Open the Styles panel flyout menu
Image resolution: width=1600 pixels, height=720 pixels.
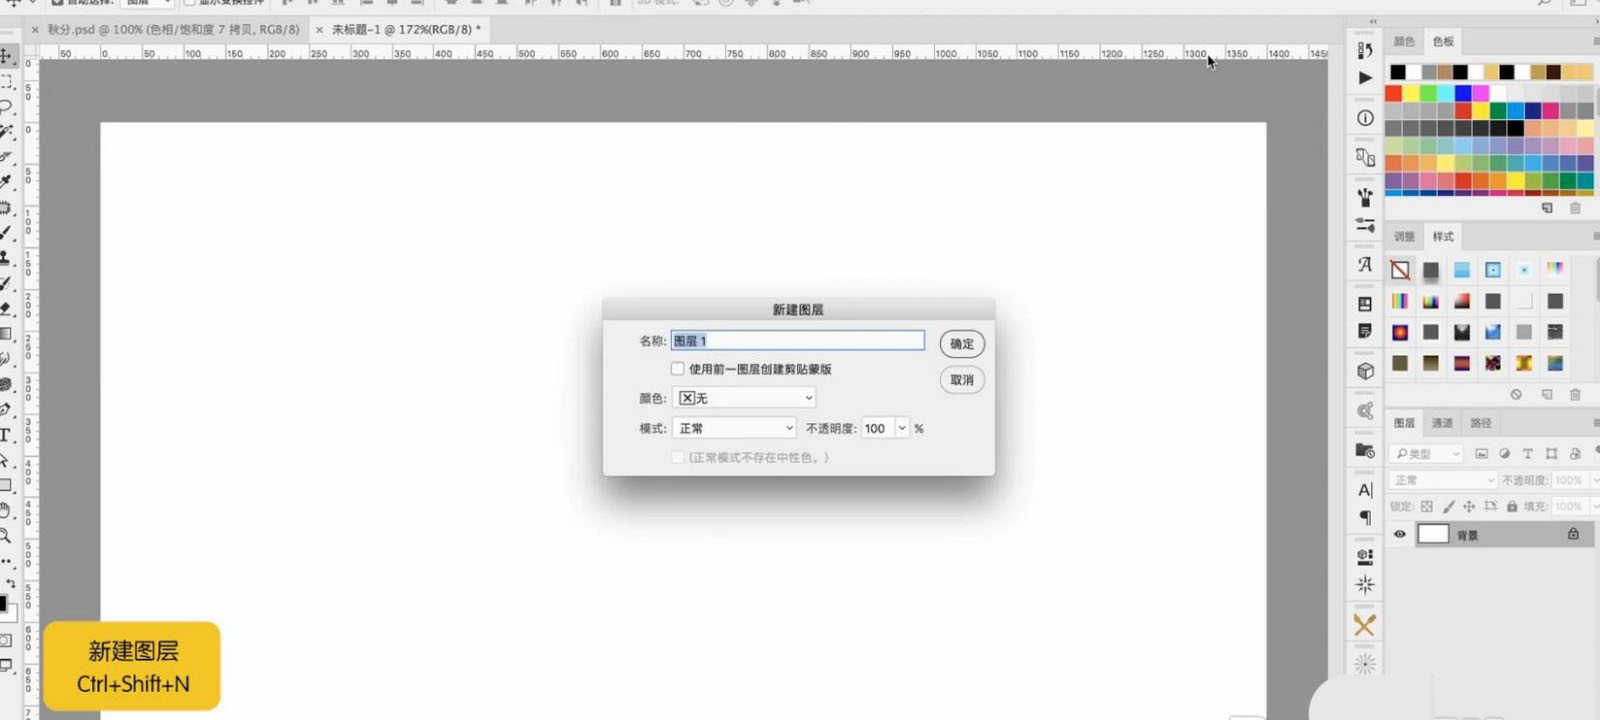[1595, 236]
